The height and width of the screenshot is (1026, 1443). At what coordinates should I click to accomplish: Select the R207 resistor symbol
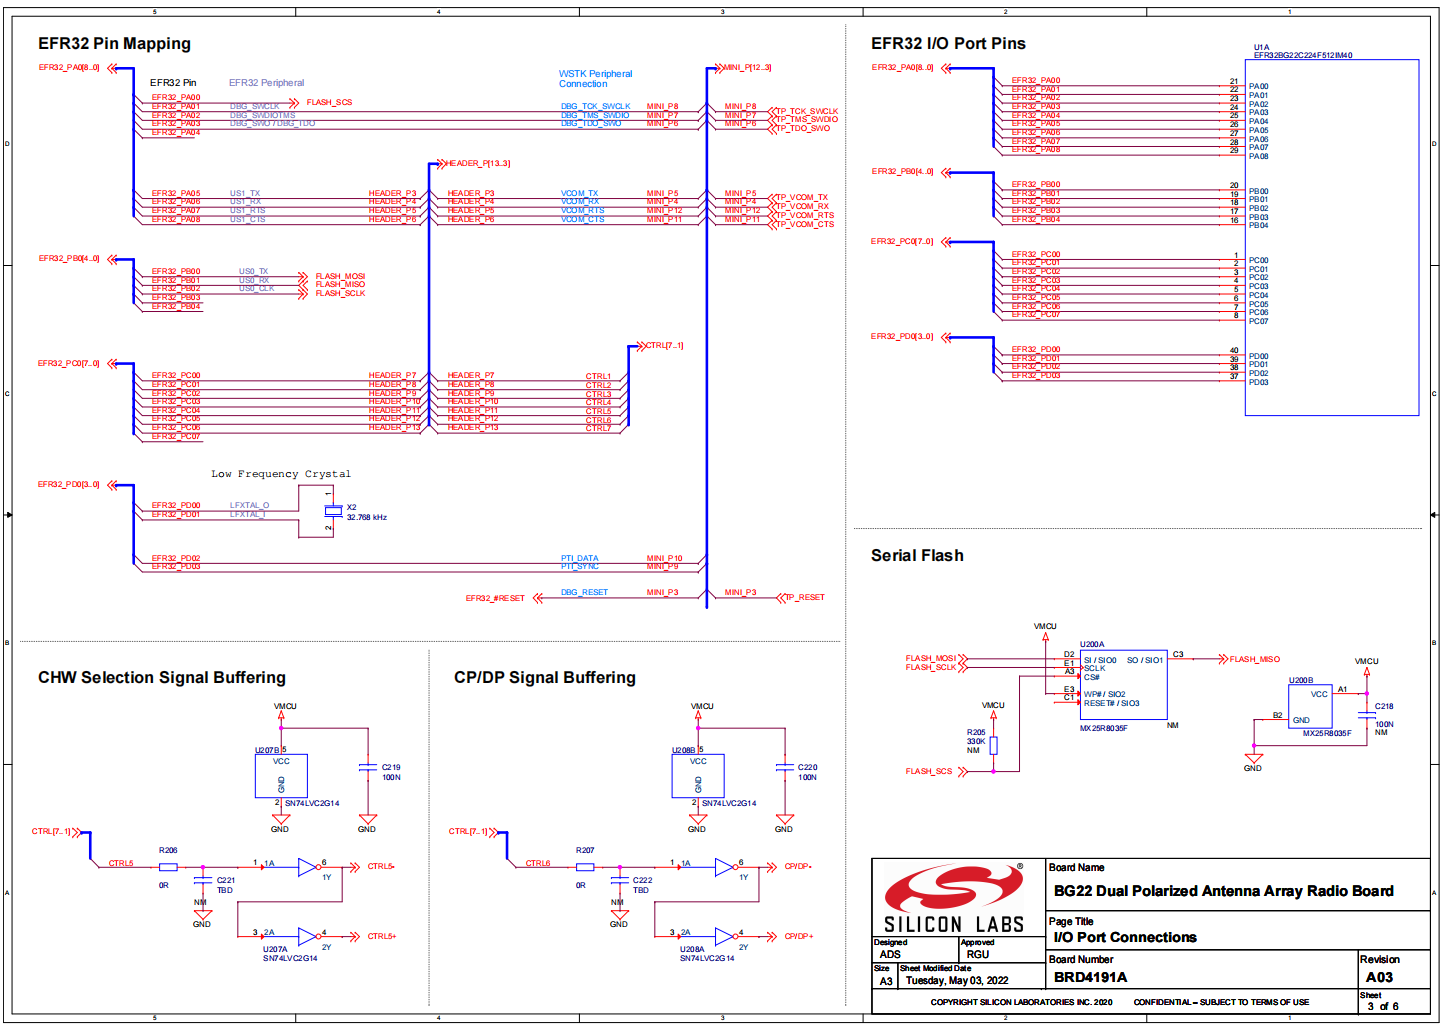[x=585, y=867]
